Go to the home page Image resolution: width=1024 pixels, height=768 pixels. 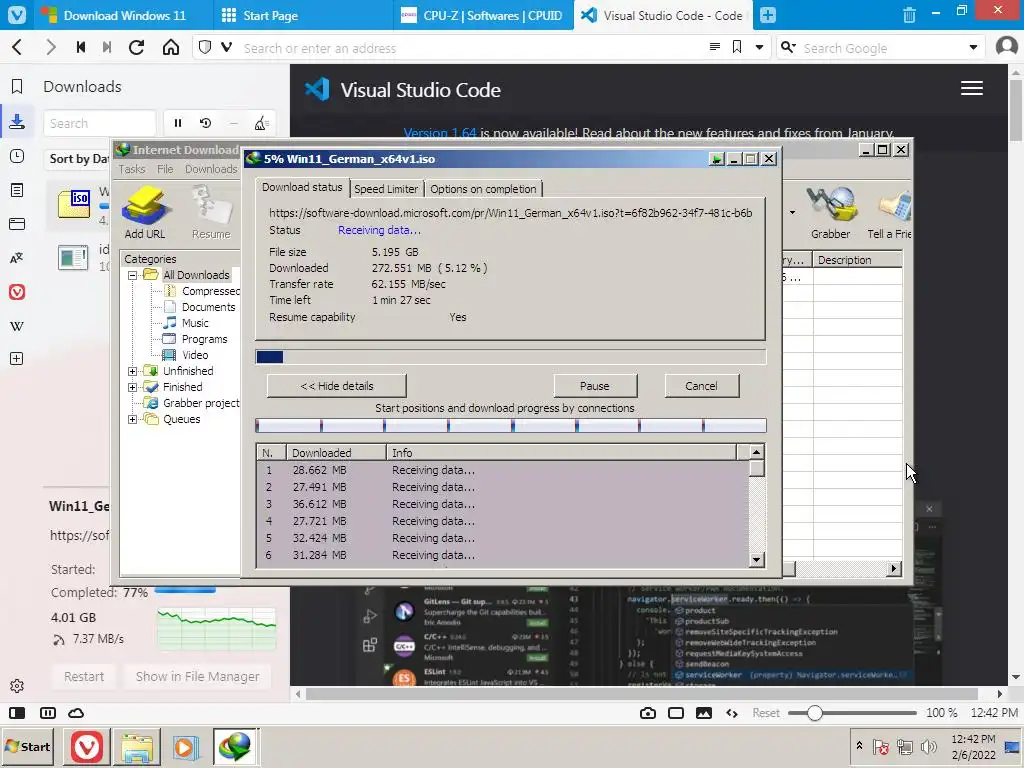[x=170, y=47]
